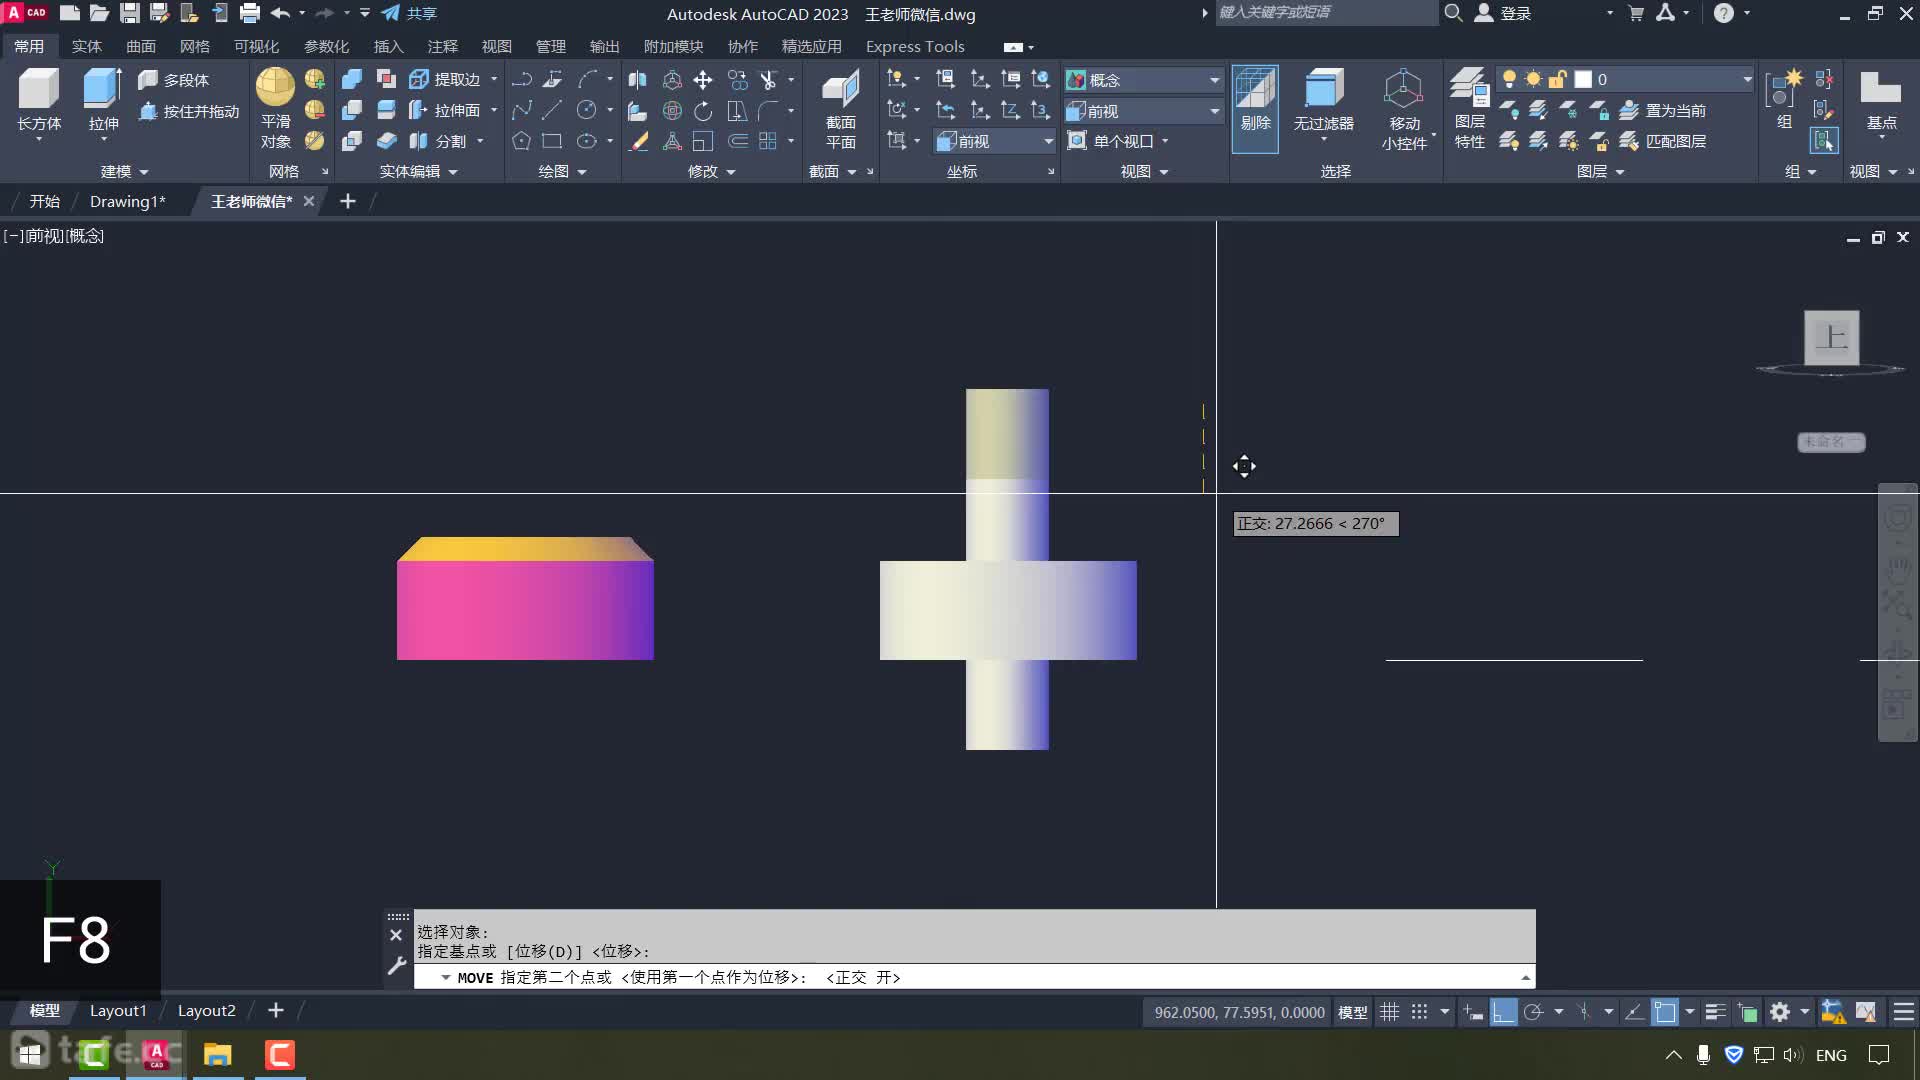The image size is (1920, 1080).
Task: Click the 组 group tool
Action: (x=1784, y=100)
